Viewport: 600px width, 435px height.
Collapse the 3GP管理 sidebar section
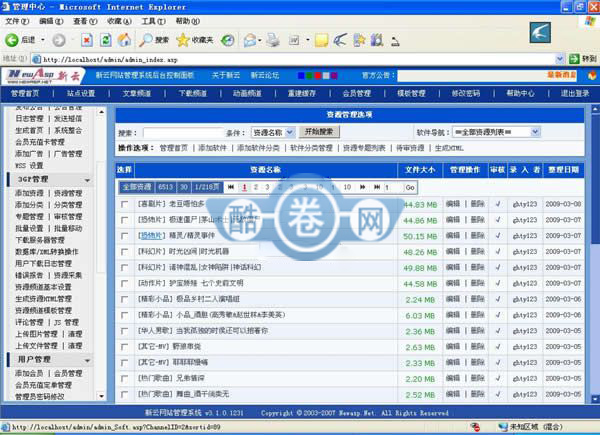click(88, 180)
